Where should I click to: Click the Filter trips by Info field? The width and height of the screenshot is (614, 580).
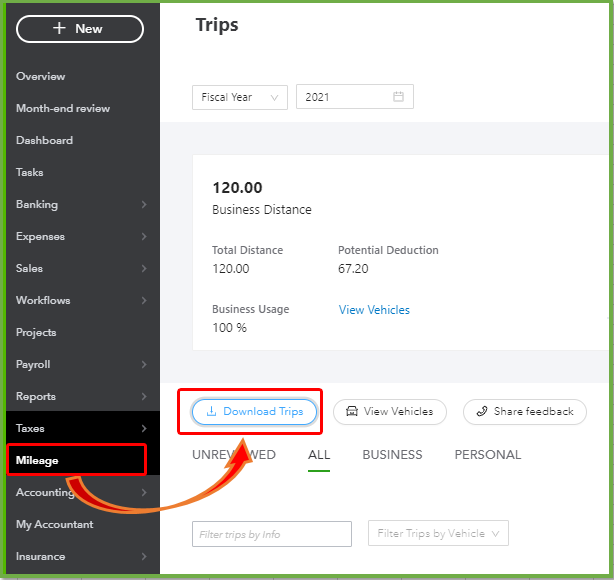pyautogui.click(x=271, y=534)
